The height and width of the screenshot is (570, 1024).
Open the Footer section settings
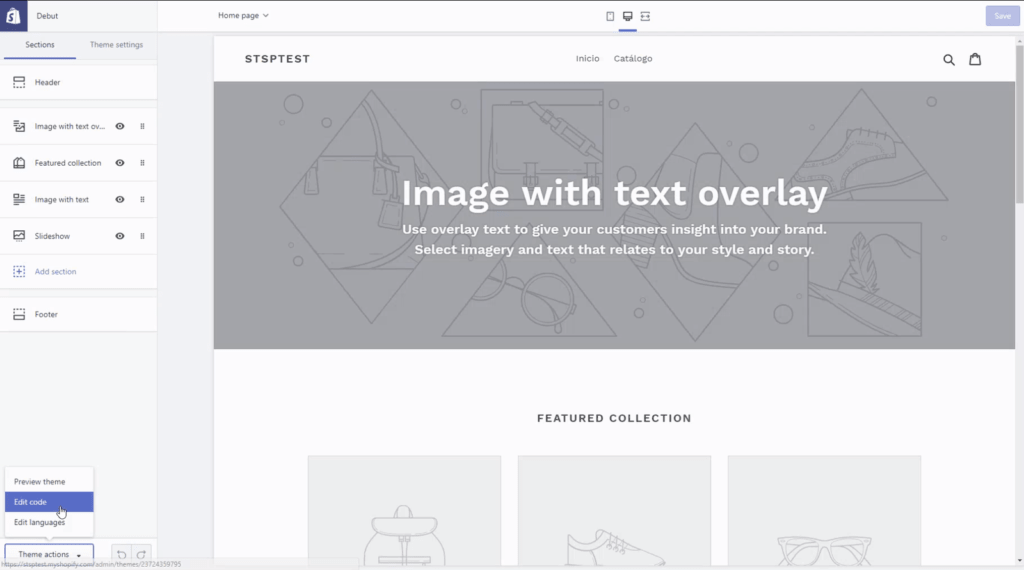[78, 314]
